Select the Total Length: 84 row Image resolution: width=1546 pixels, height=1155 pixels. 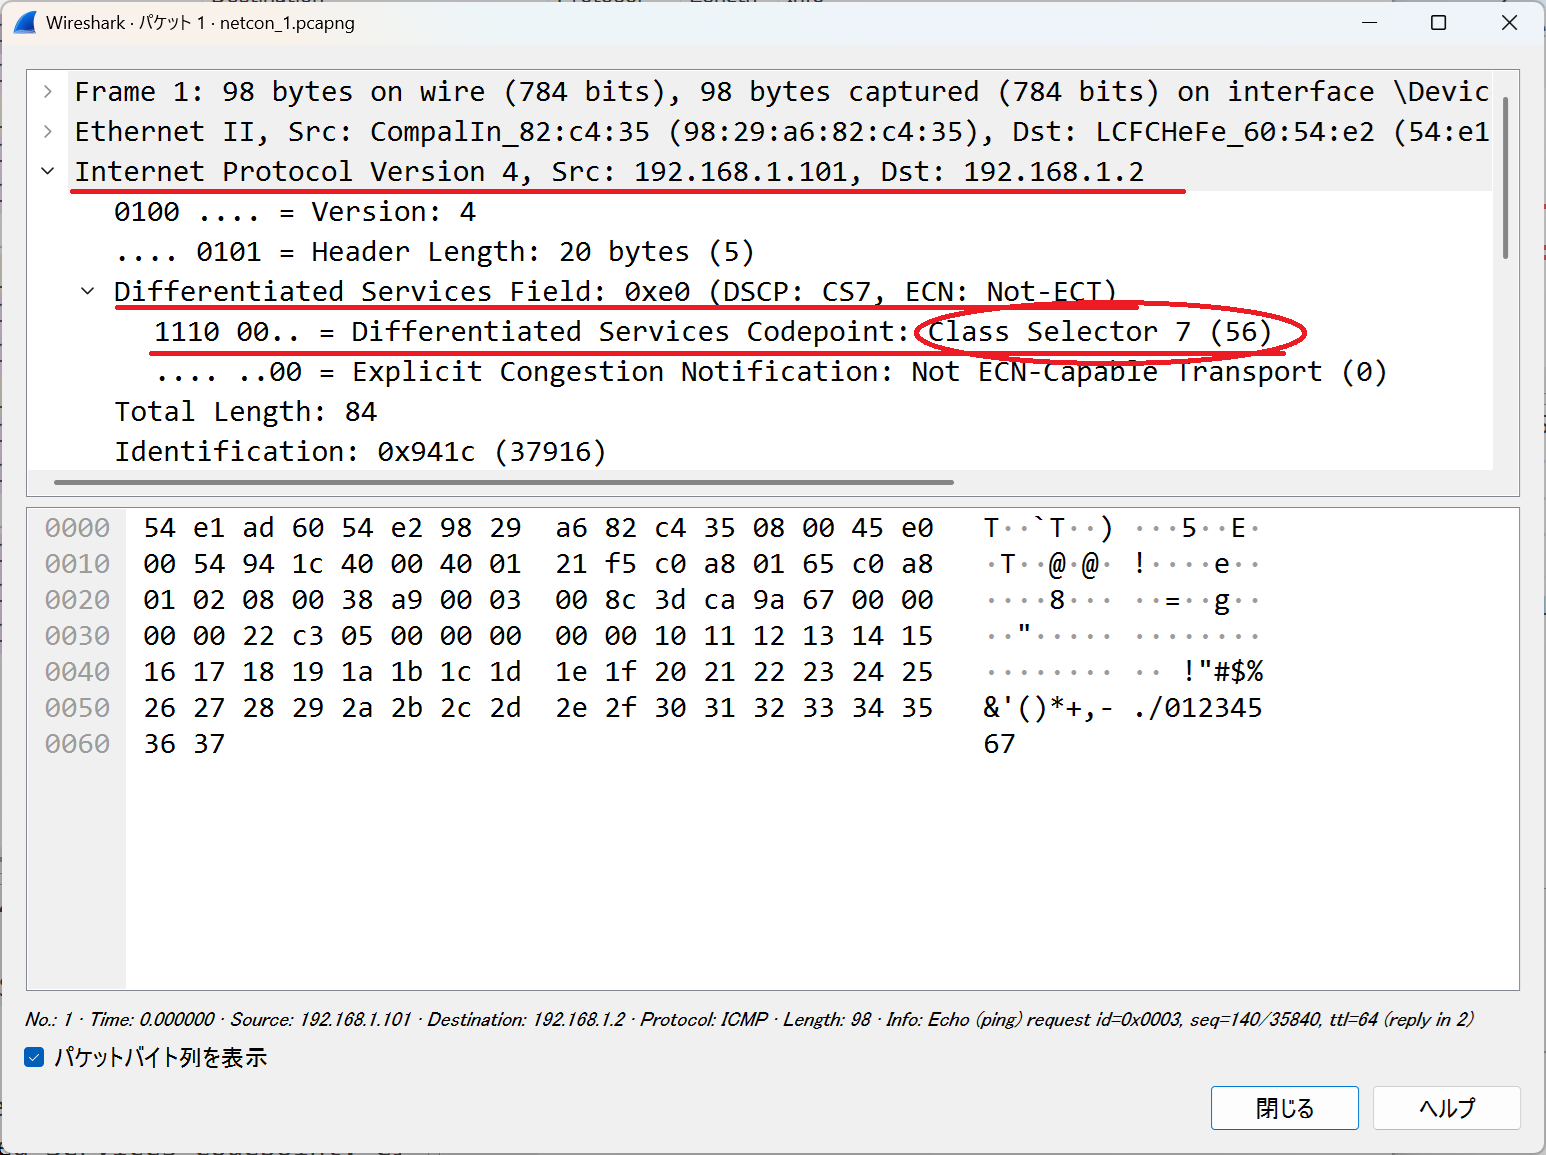pyautogui.click(x=246, y=412)
